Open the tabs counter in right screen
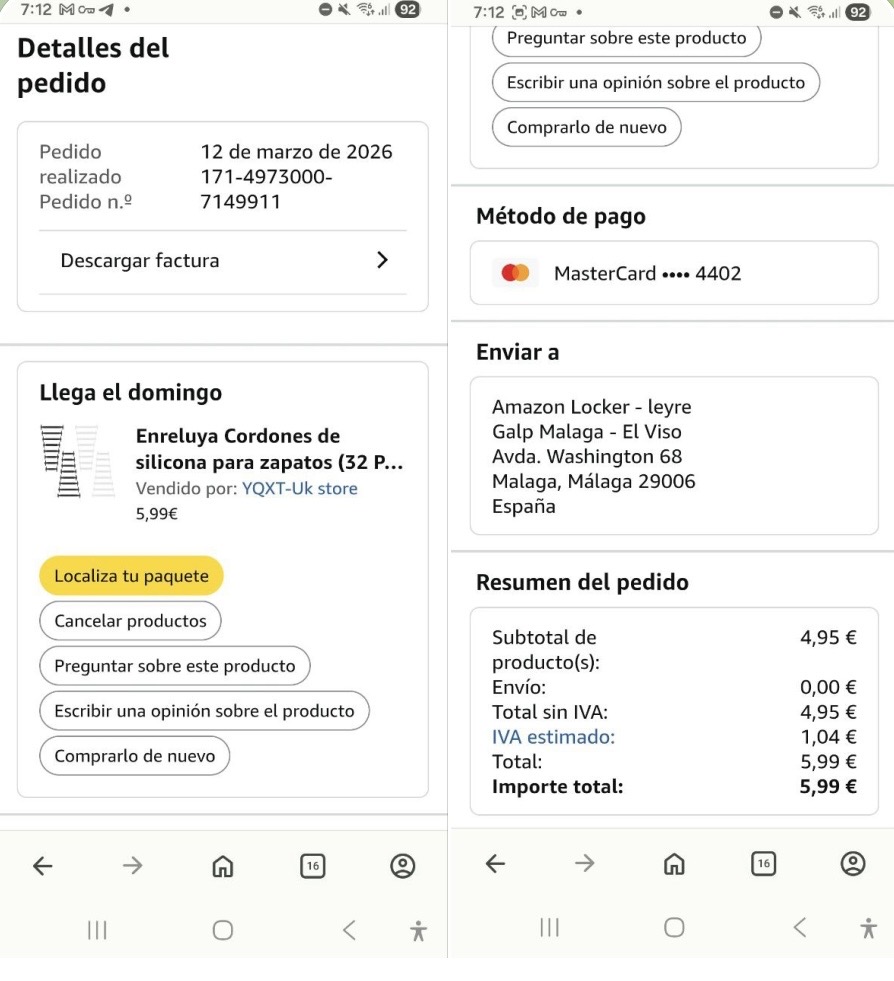 764,863
